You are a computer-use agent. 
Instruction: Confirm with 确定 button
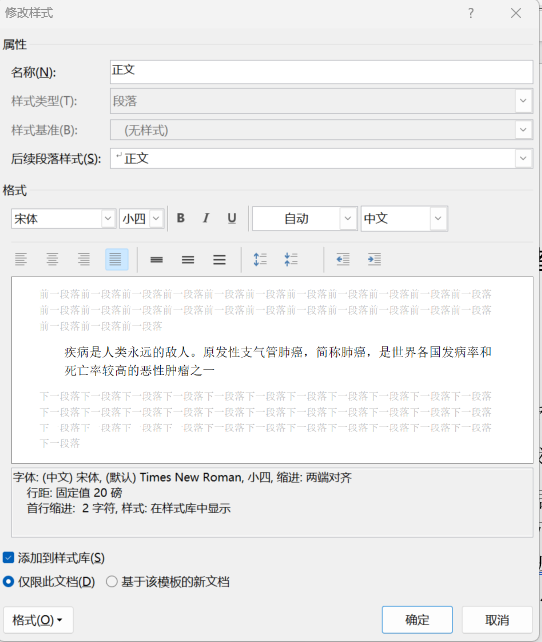click(417, 620)
